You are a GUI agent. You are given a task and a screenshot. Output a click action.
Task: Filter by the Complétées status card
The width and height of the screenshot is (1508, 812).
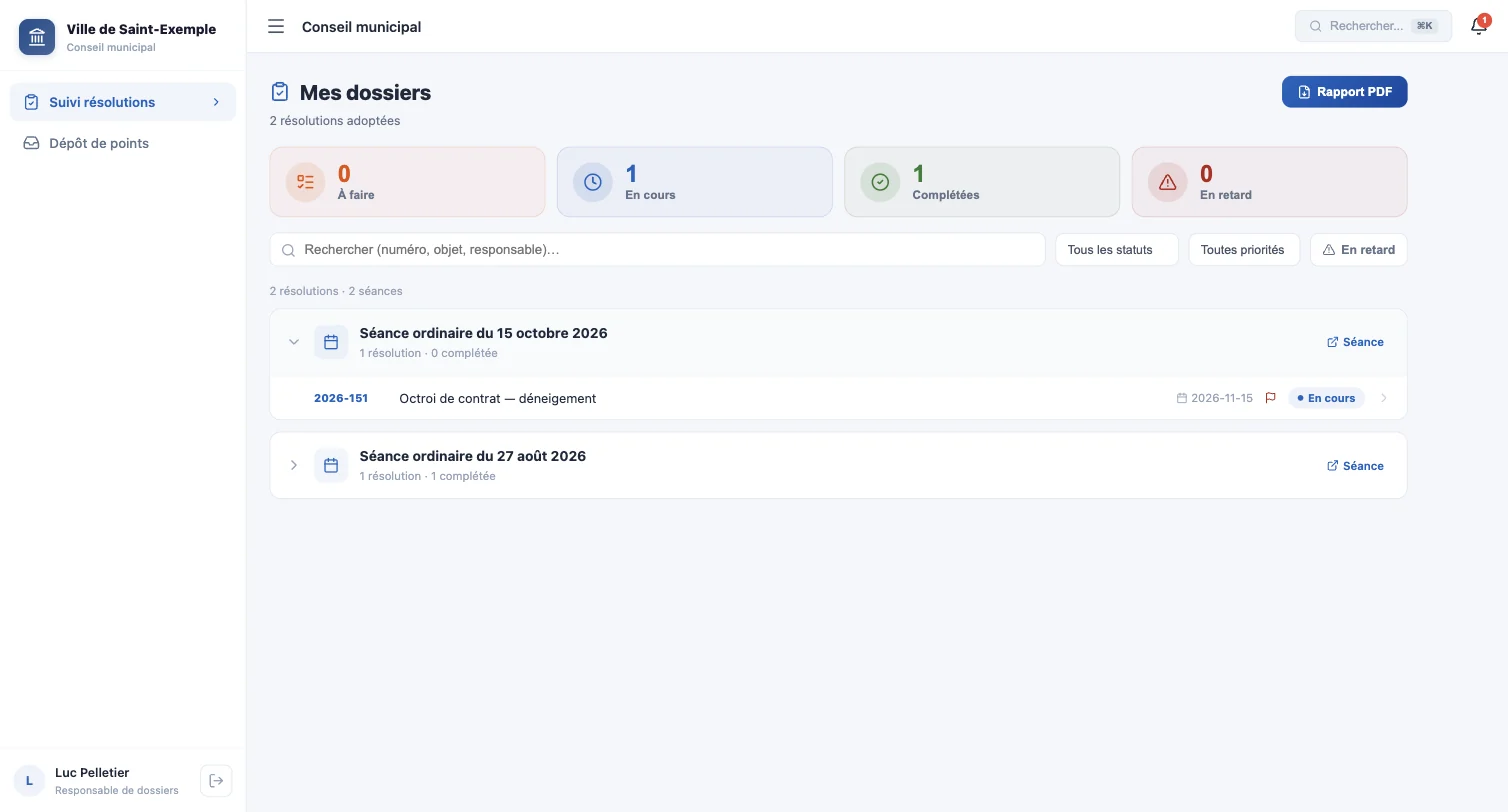pyautogui.click(x=982, y=182)
